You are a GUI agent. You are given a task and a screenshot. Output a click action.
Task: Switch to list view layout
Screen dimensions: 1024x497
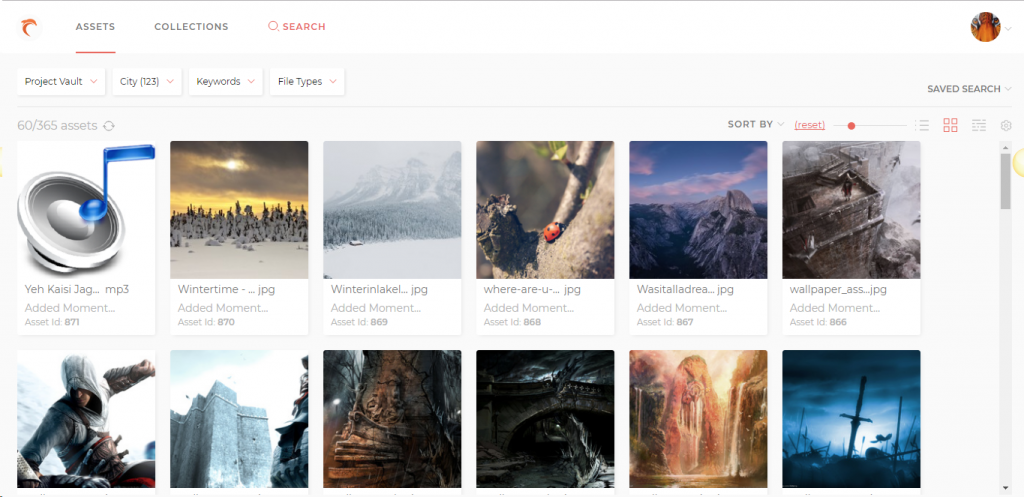[x=923, y=125]
